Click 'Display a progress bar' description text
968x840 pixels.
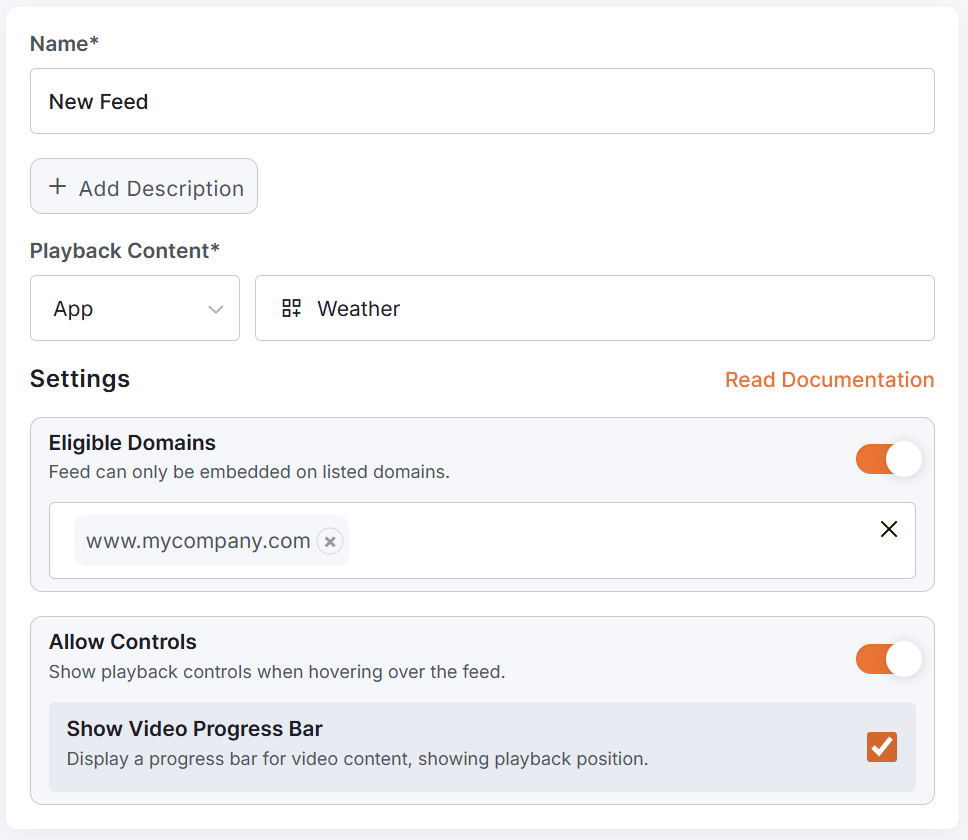pos(357,759)
